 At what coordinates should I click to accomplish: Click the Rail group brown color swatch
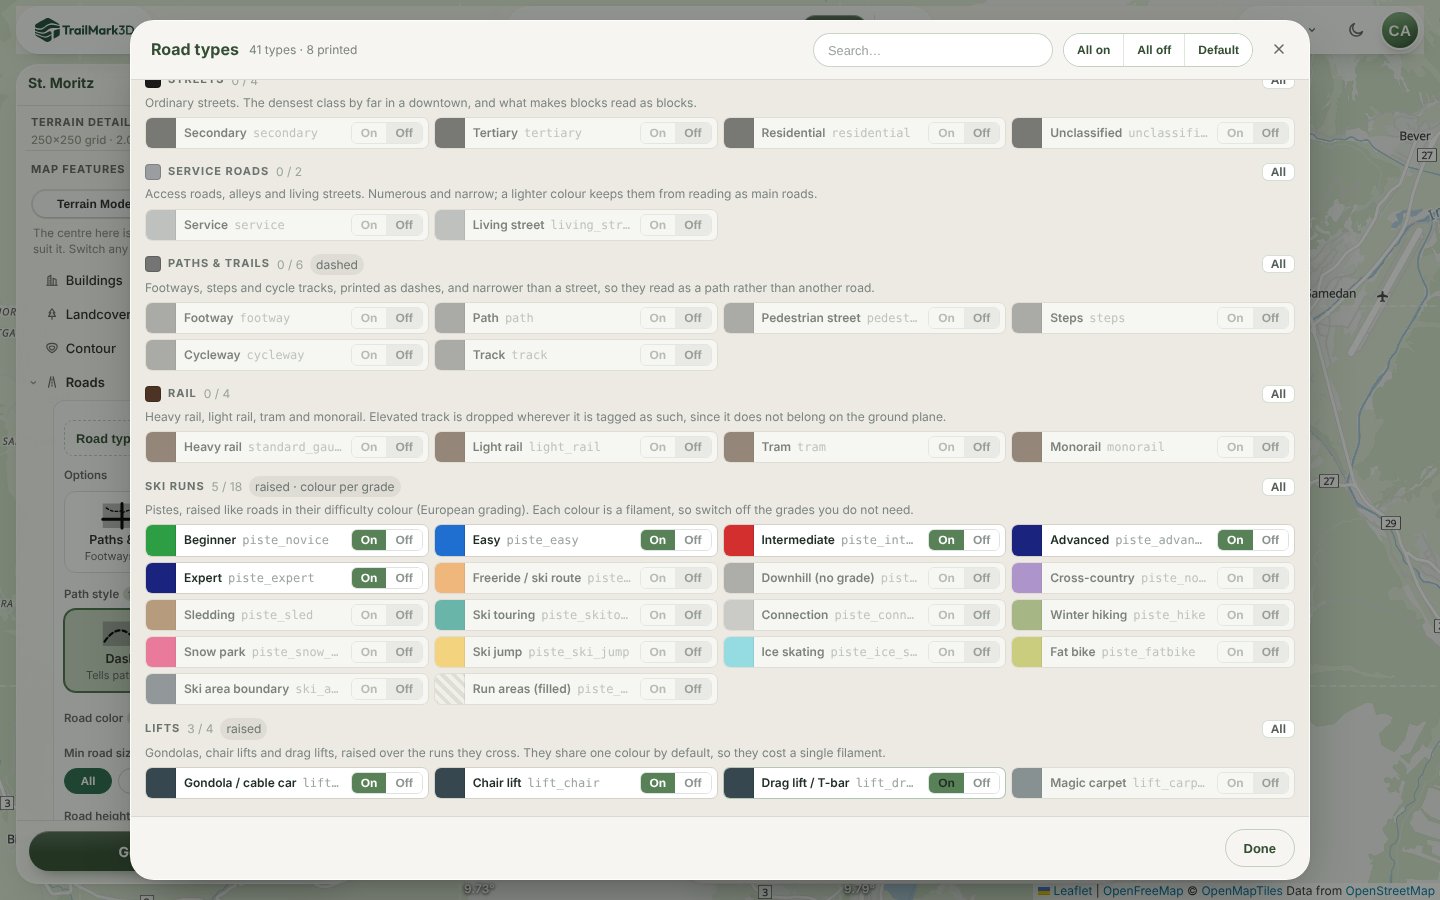pos(153,394)
